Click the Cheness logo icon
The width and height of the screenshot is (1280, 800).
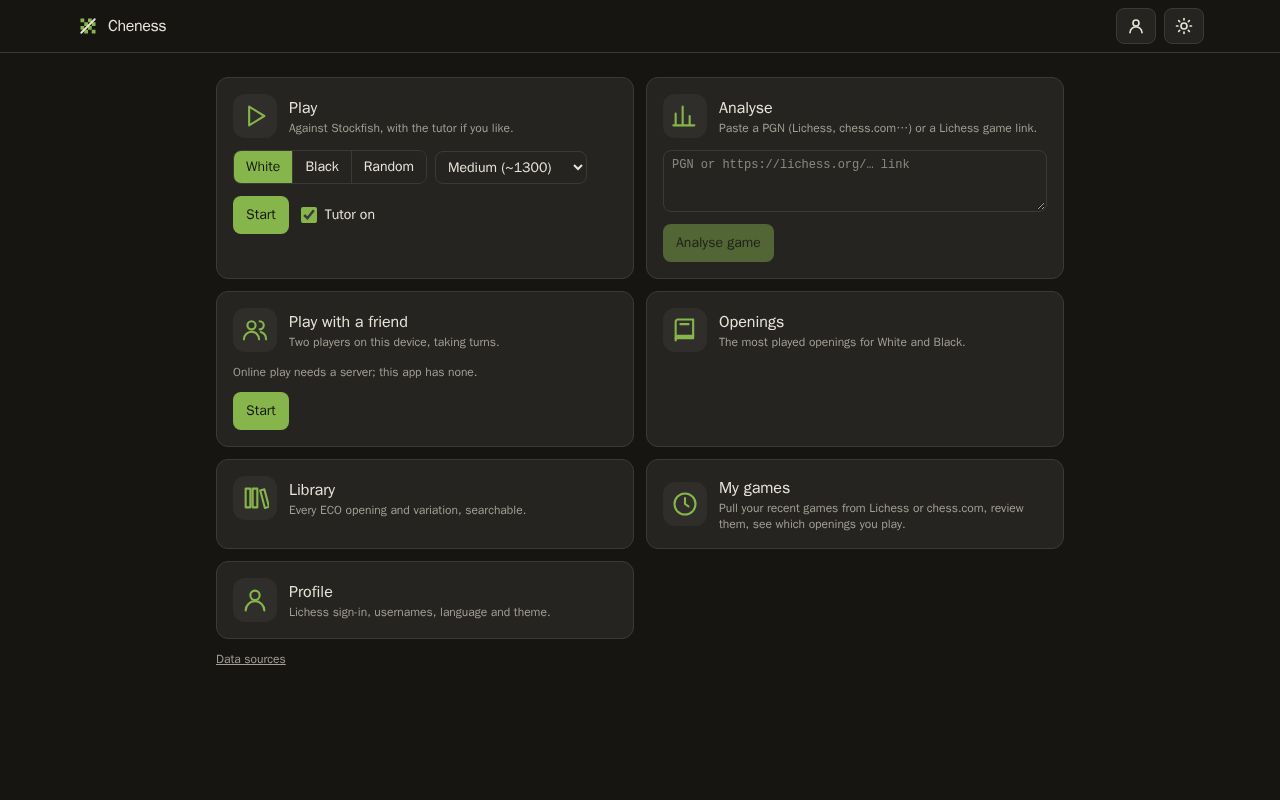pos(88,26)
